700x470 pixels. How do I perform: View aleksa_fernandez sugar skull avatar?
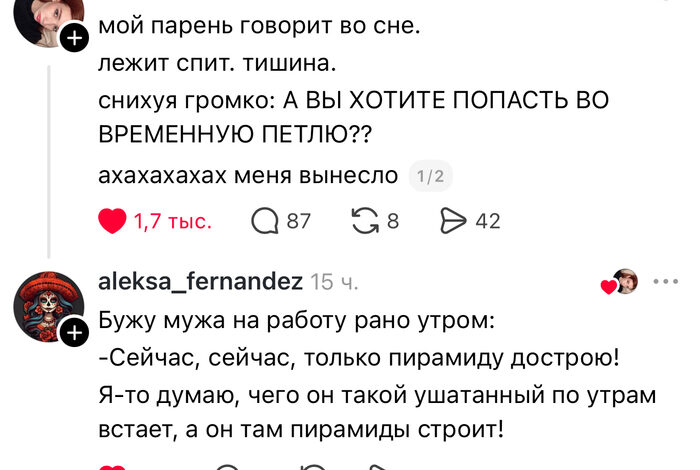coord(48,306)
